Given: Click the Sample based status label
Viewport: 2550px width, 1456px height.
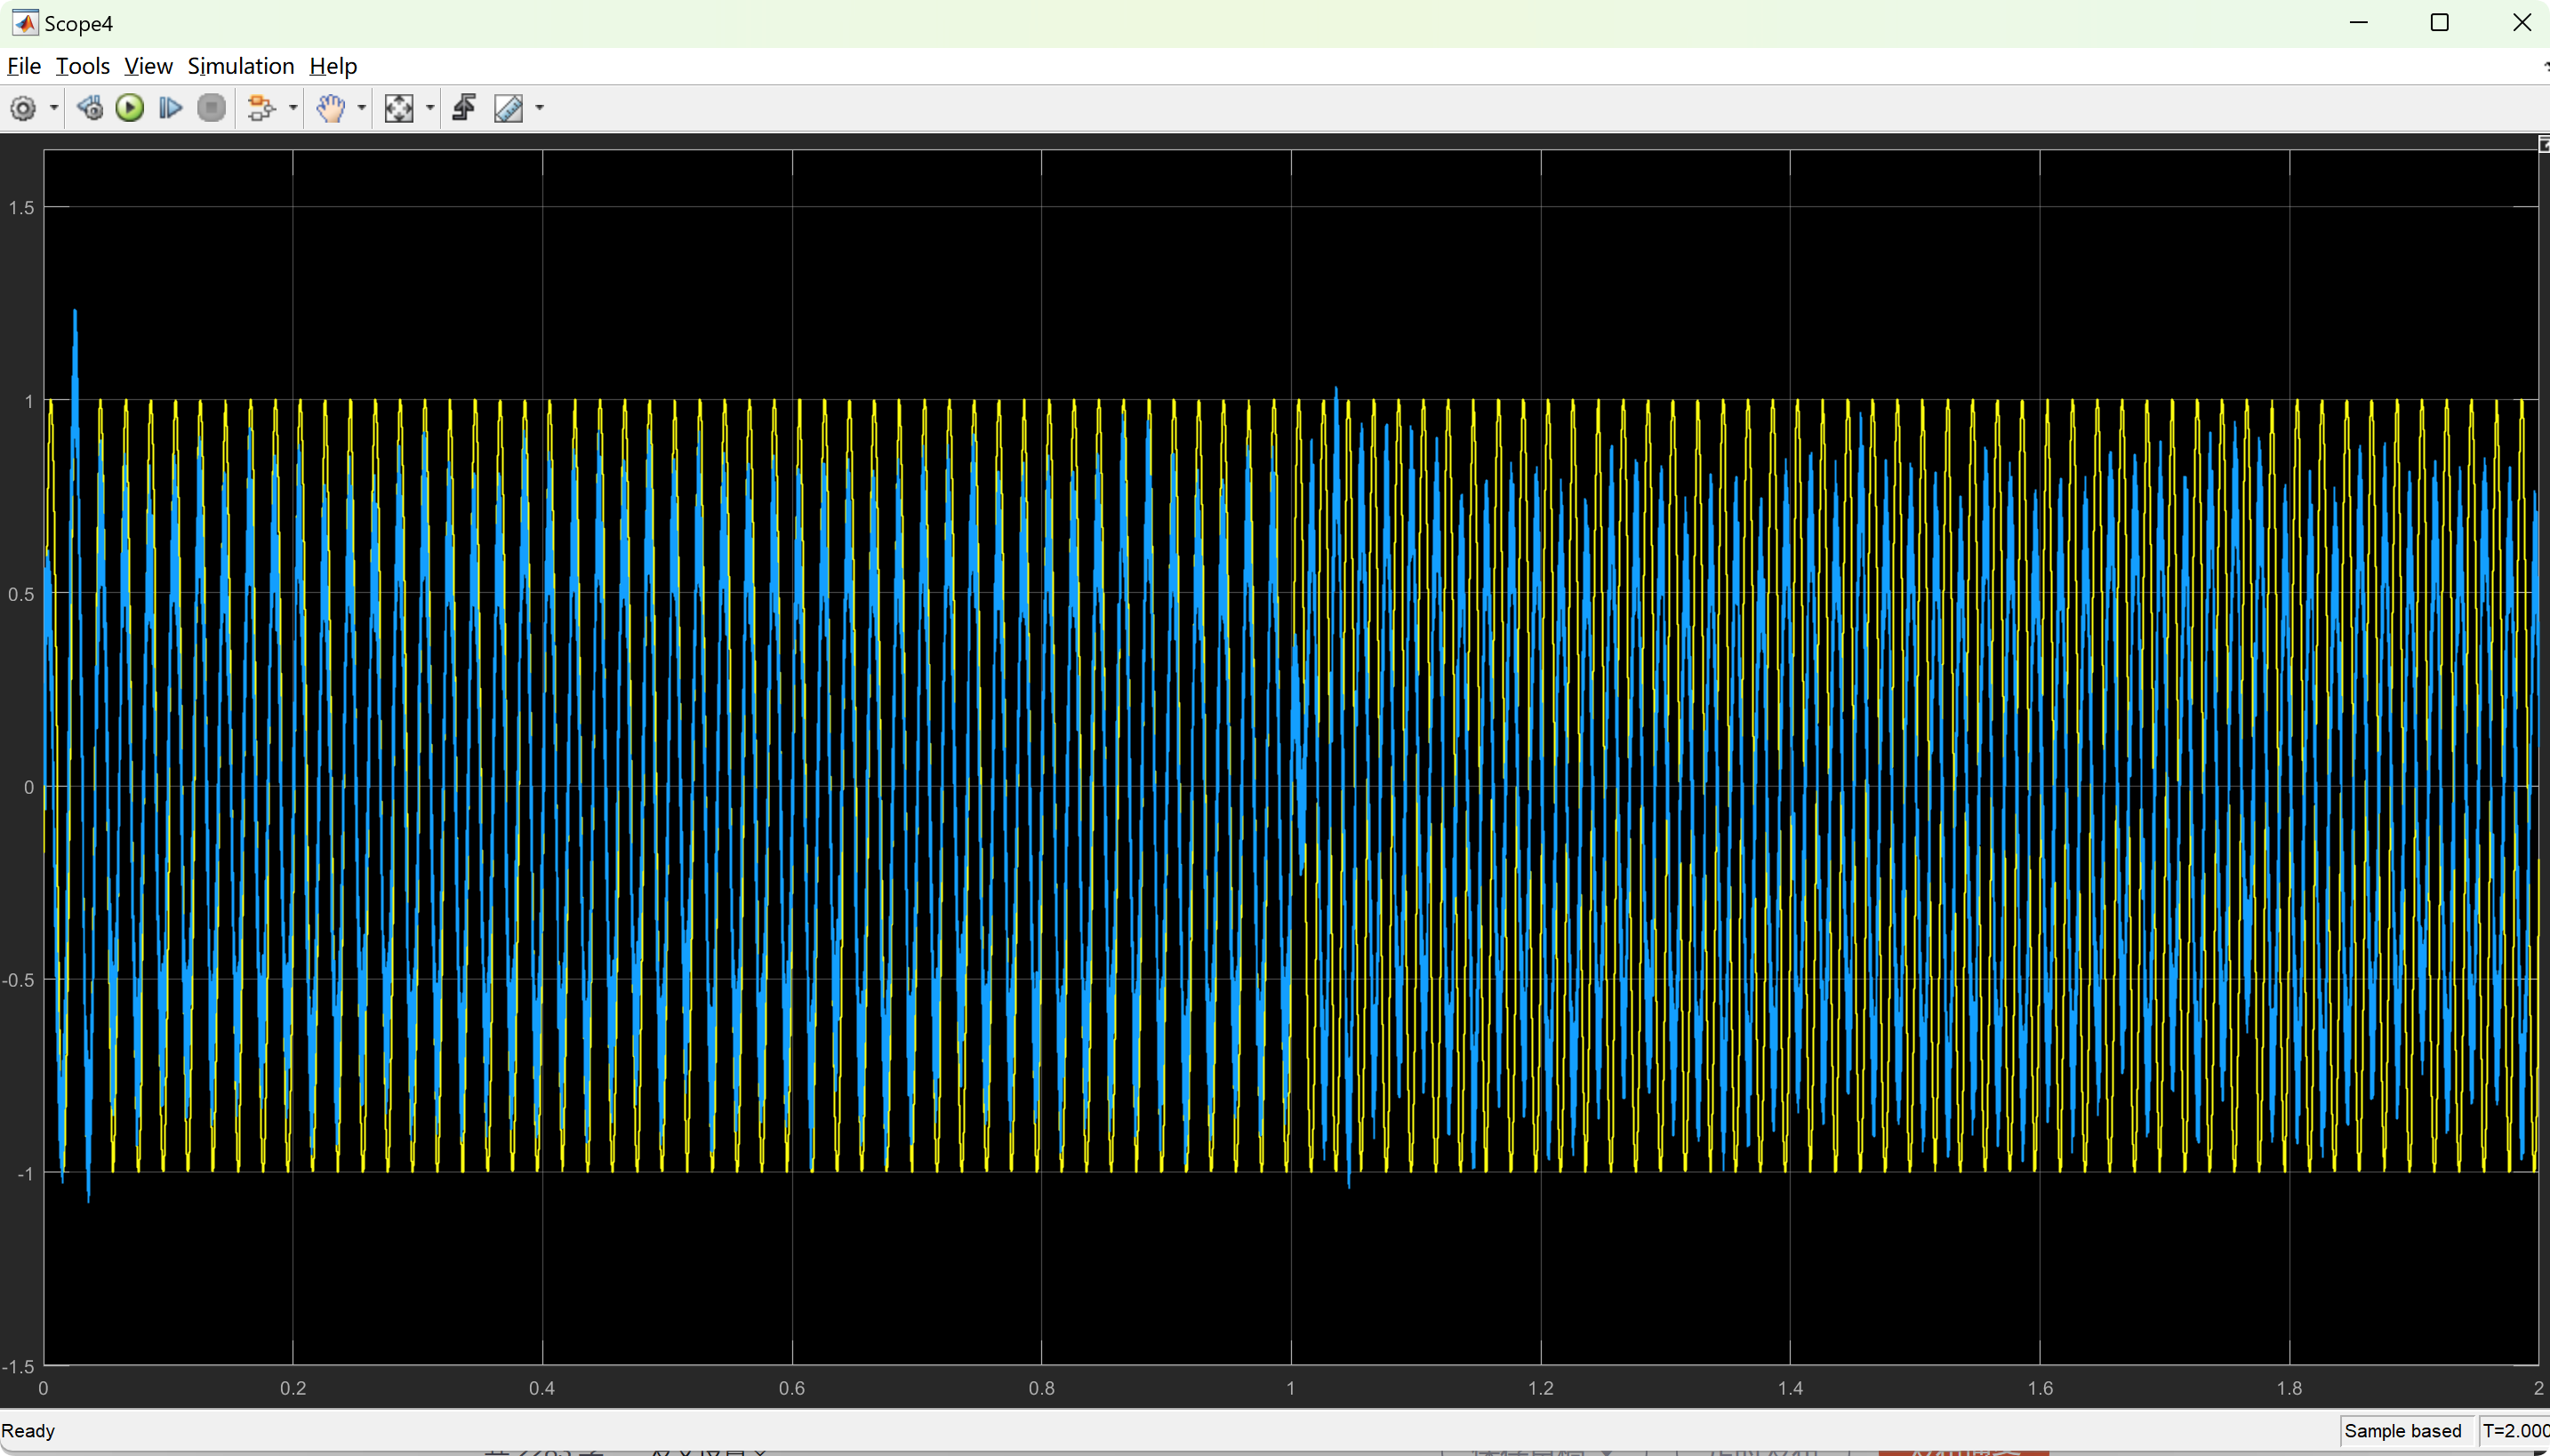Looking at the screenshot, I should click(2402, 1431).
